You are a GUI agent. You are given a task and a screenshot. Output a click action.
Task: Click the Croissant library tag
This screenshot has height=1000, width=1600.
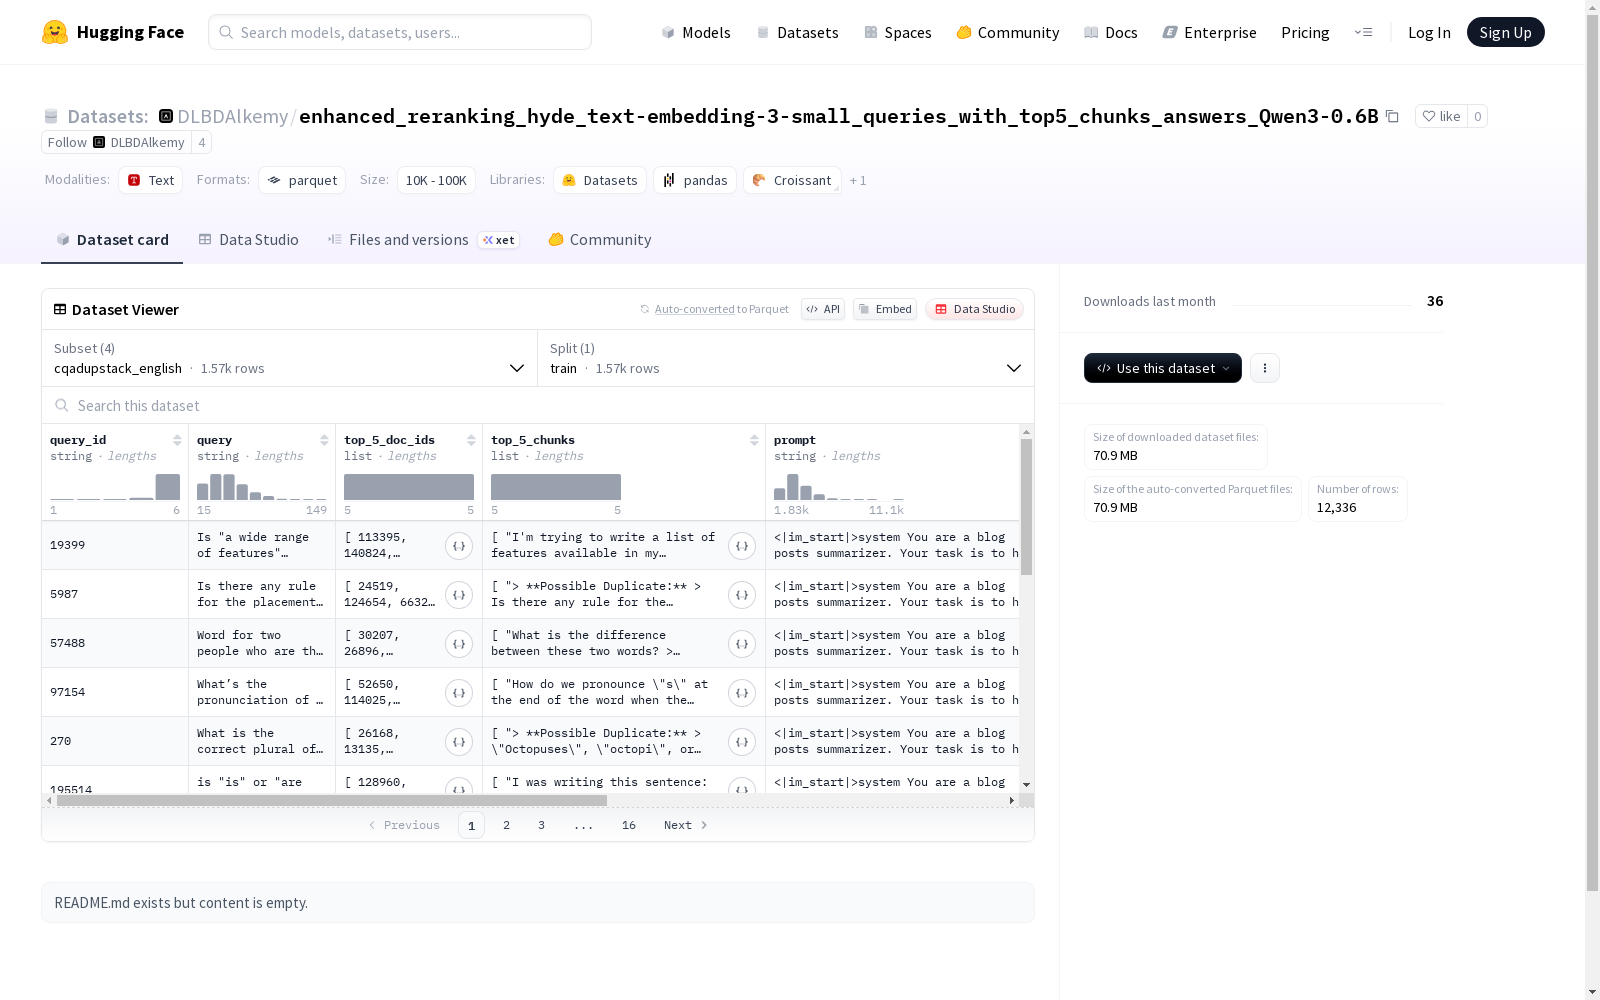pyautogui.click(x=792, y=180)
